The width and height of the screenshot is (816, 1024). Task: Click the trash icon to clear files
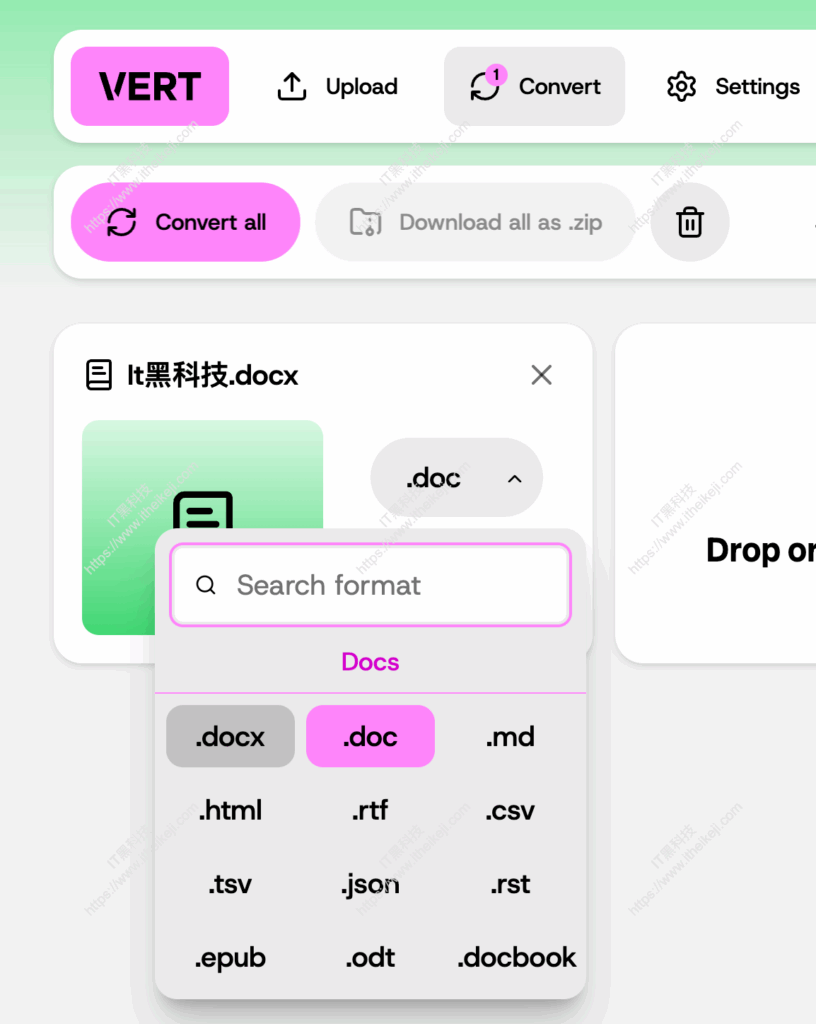point(690,222)
